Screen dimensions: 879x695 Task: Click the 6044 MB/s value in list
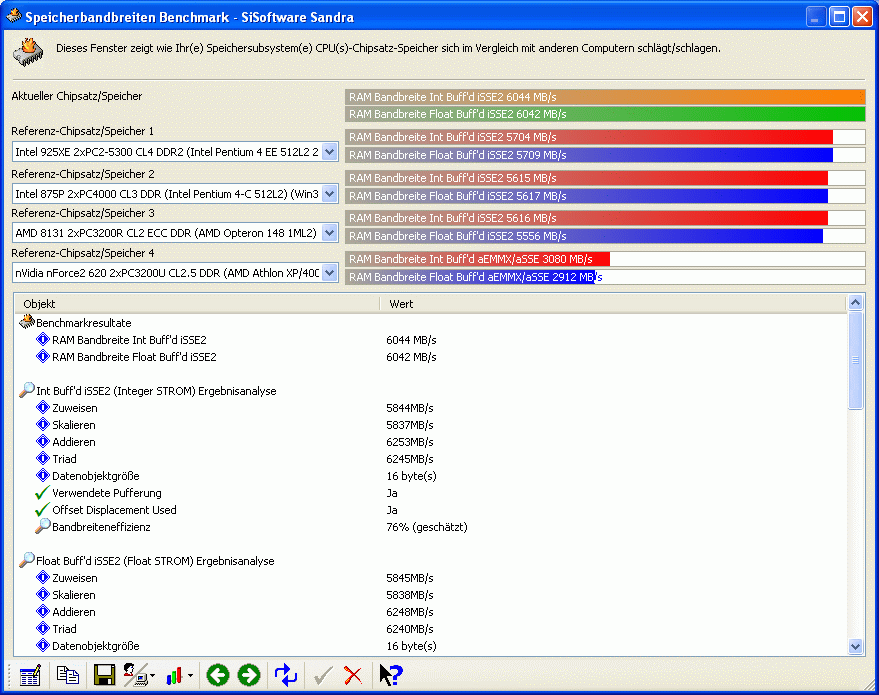click(x=411, y=340)
